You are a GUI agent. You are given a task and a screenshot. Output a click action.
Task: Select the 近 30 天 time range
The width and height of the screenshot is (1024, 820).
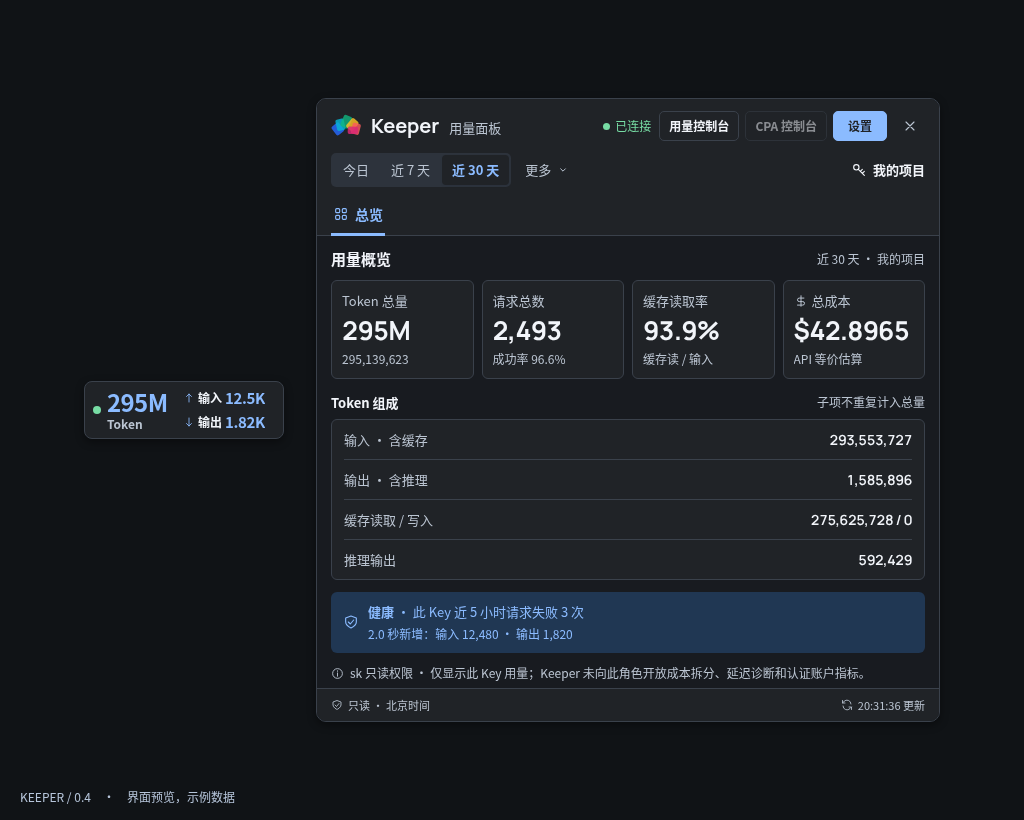pyautogui.click(x=475, y=170)
